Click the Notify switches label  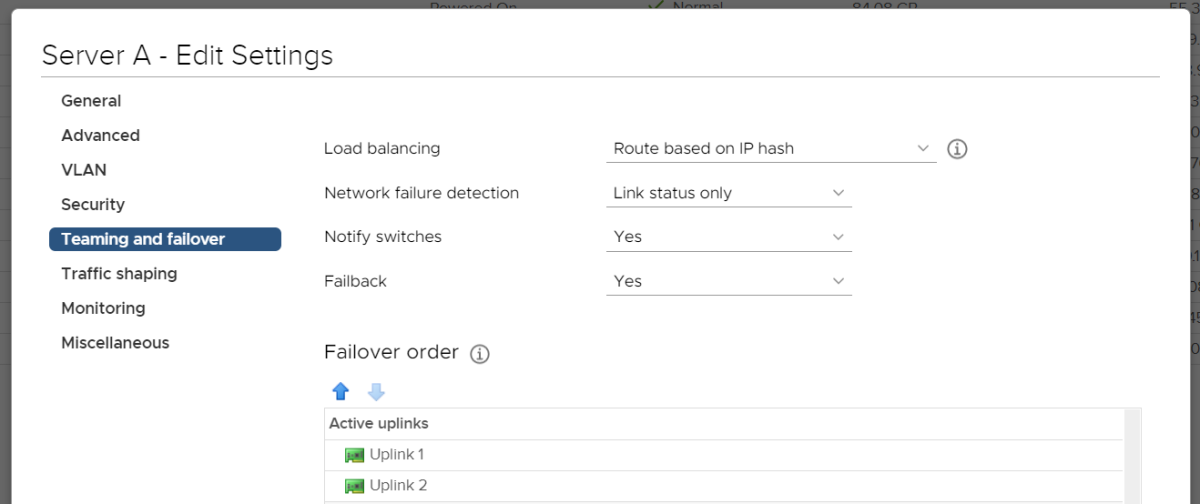pos(383,237)
